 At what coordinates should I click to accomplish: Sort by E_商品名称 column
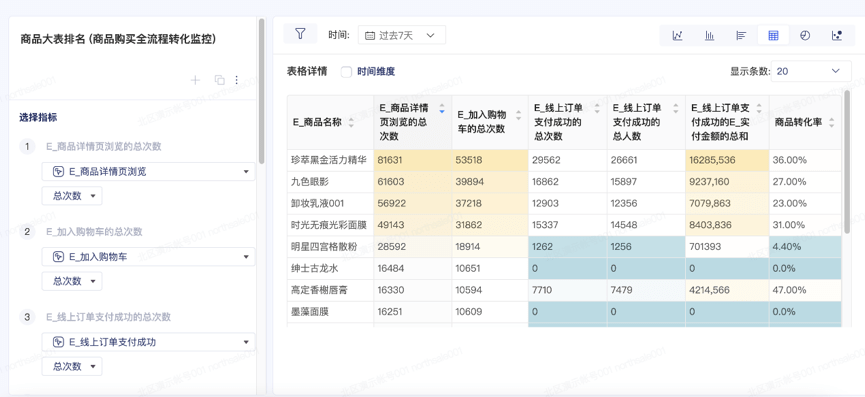[351, 122]
